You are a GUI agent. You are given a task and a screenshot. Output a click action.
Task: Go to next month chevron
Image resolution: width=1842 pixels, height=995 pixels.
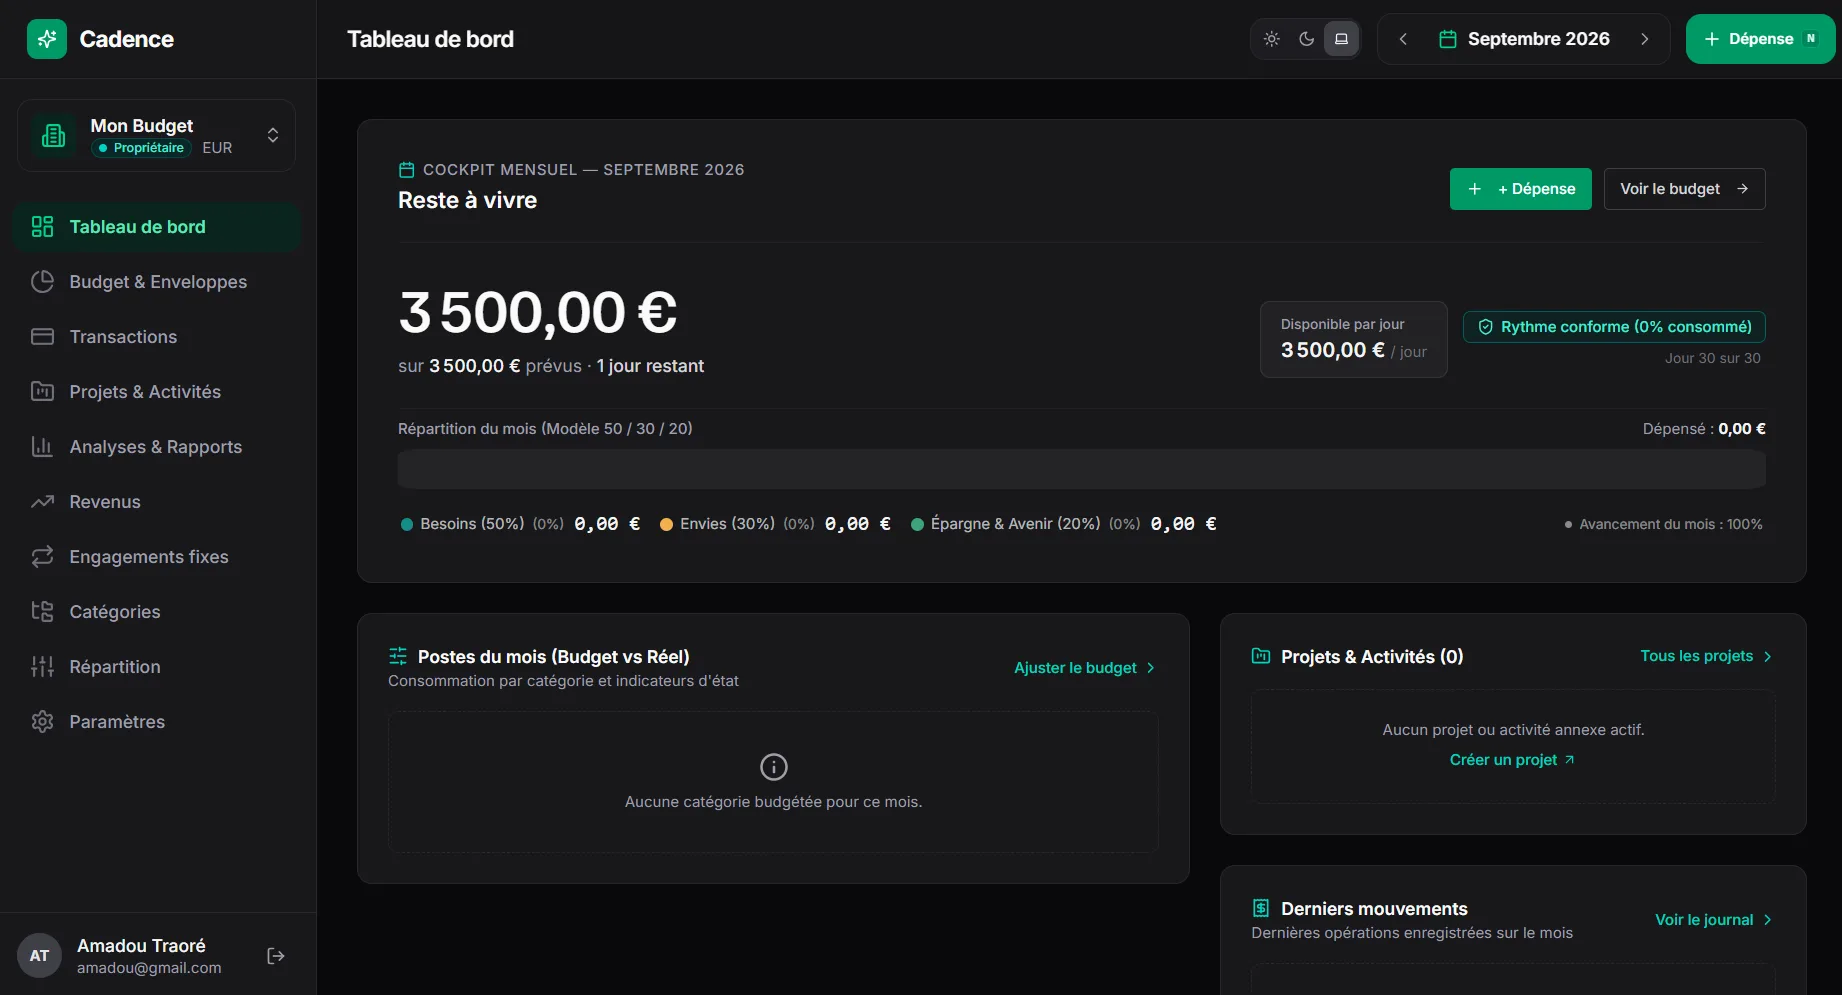click(1645, 39)
